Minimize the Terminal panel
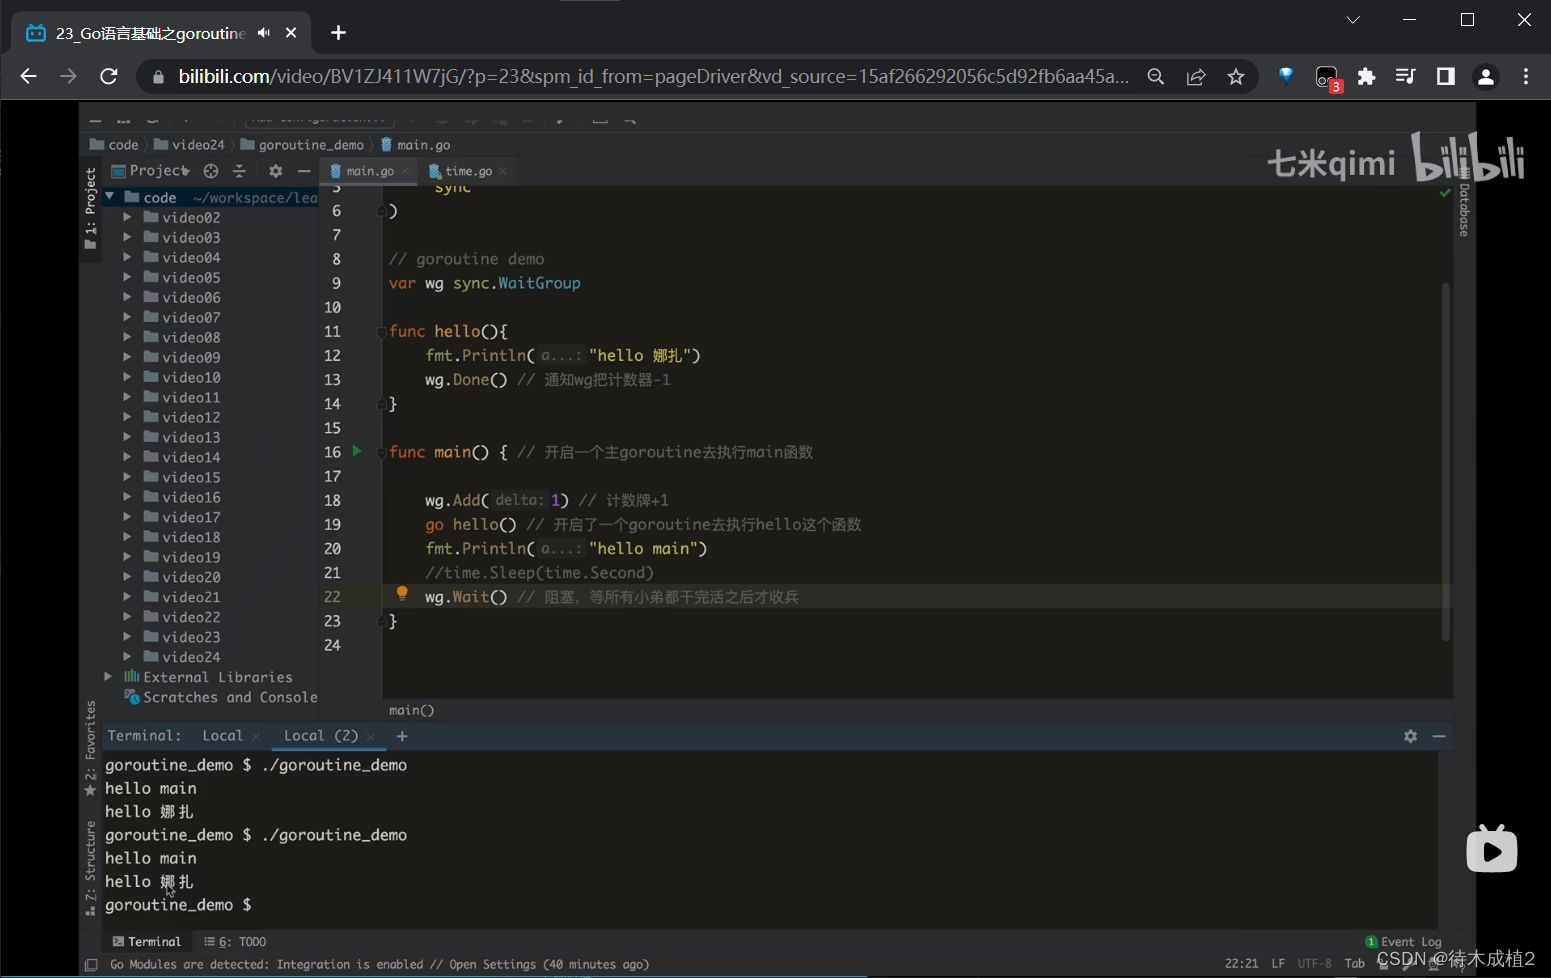Screen dimensions: 1551x978 point(1439,736)
